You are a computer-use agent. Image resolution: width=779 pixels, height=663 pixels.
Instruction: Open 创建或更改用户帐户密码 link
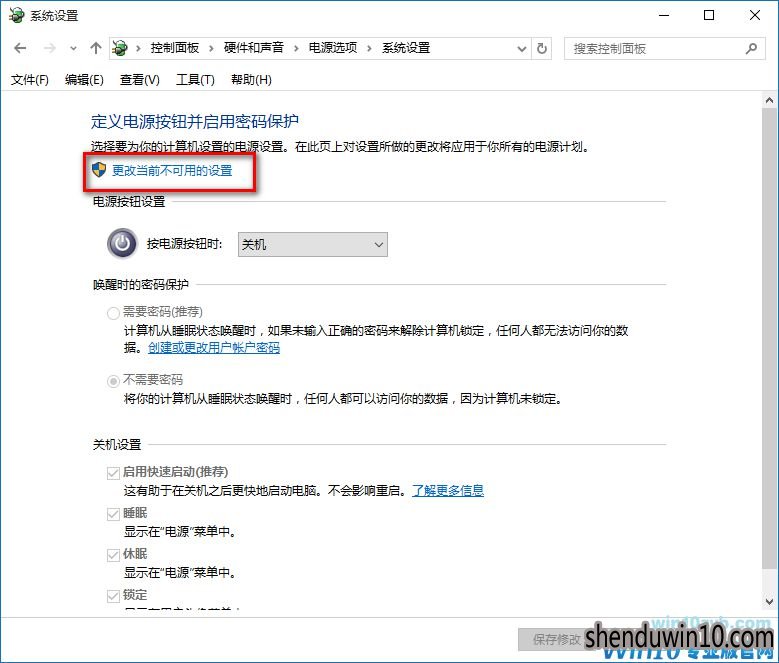[x=214, y=348]
